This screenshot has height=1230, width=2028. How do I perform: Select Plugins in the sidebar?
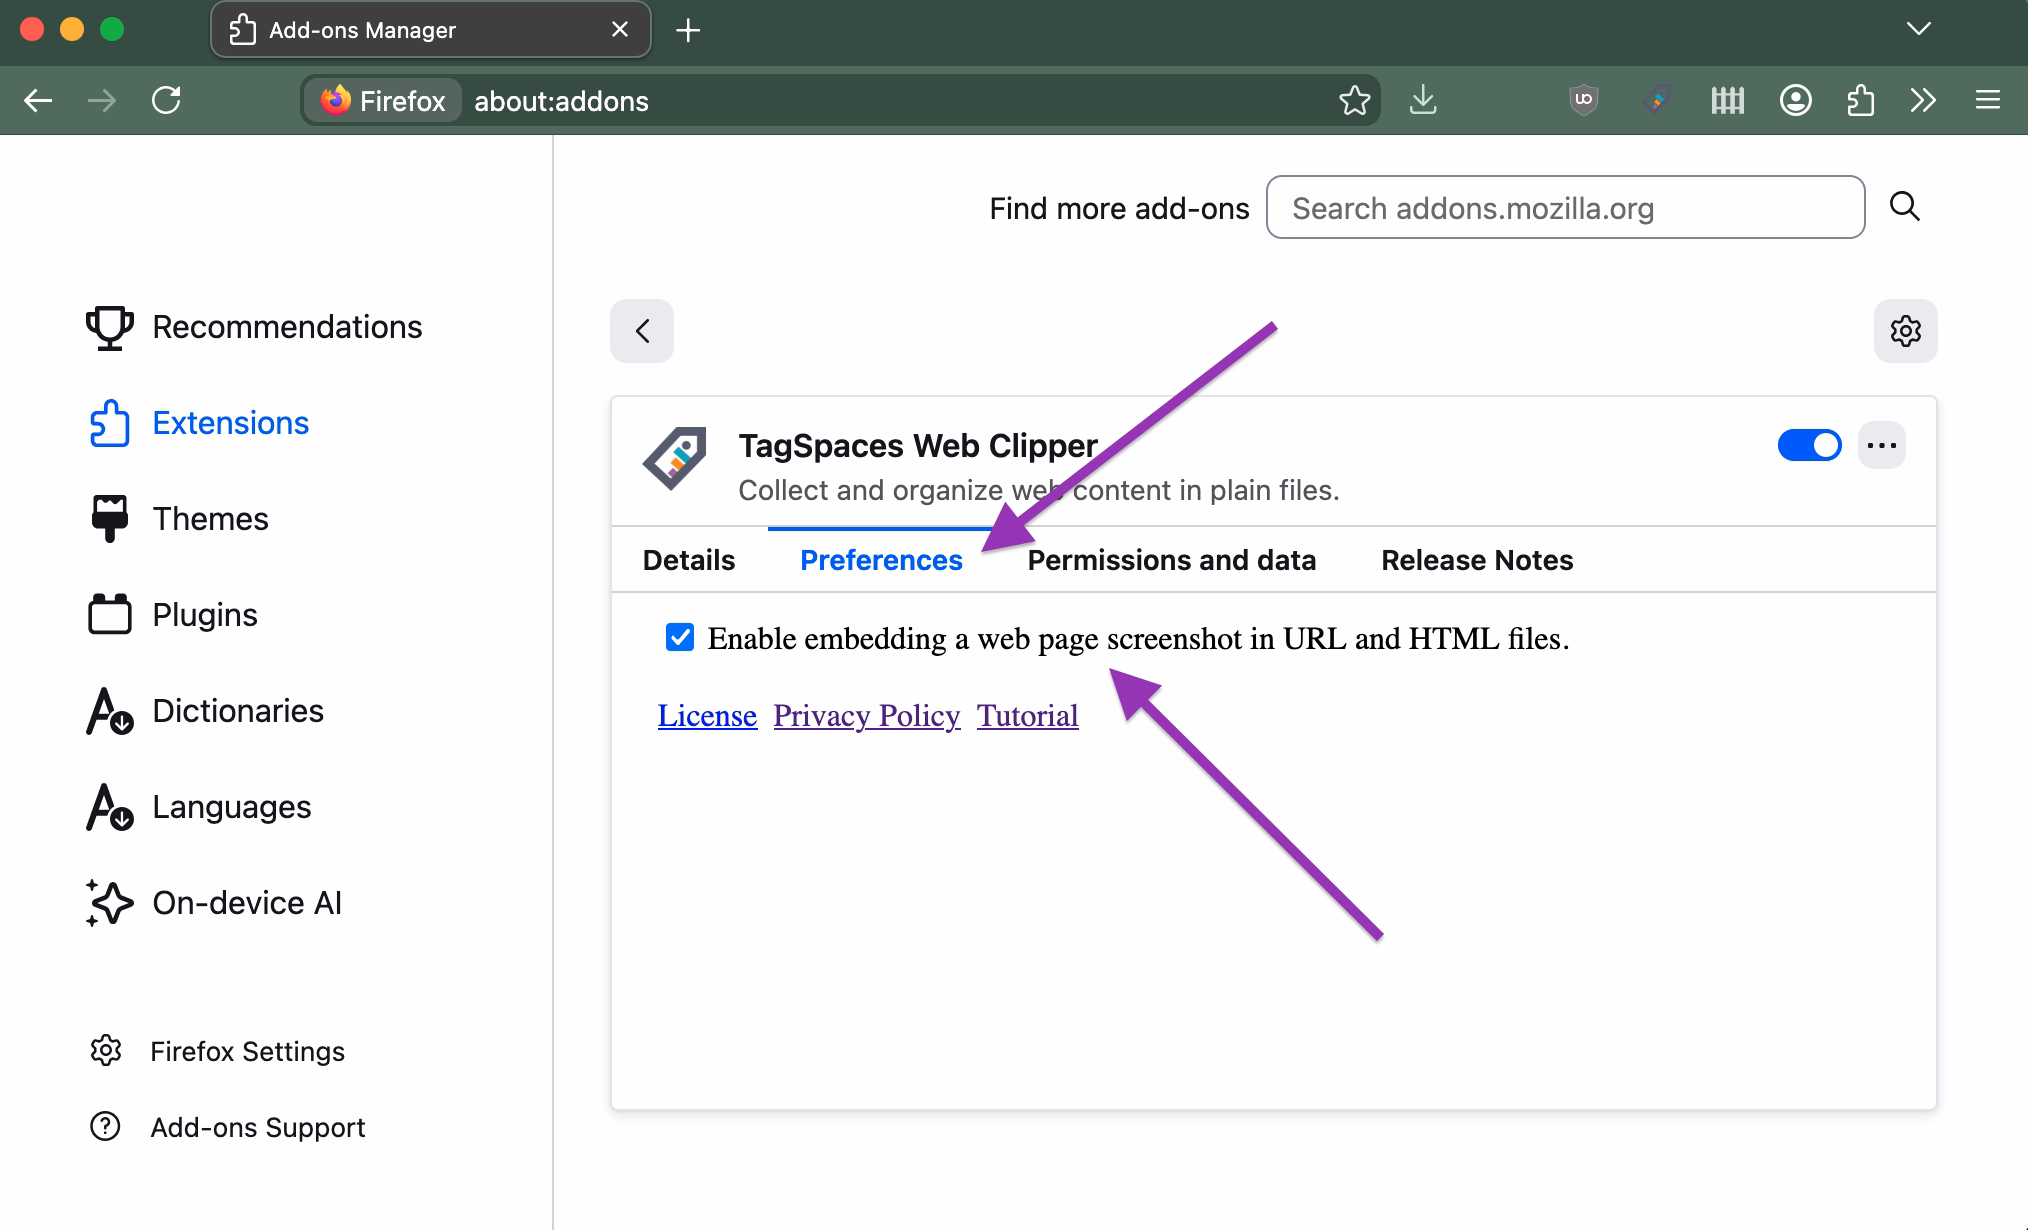click(204, 614)
